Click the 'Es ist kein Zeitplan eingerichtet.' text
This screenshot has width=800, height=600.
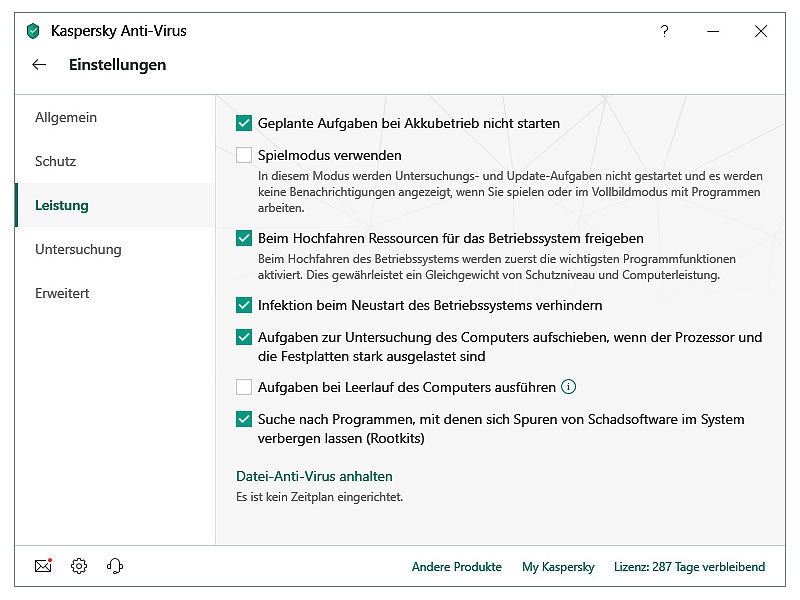pos(319,497)
